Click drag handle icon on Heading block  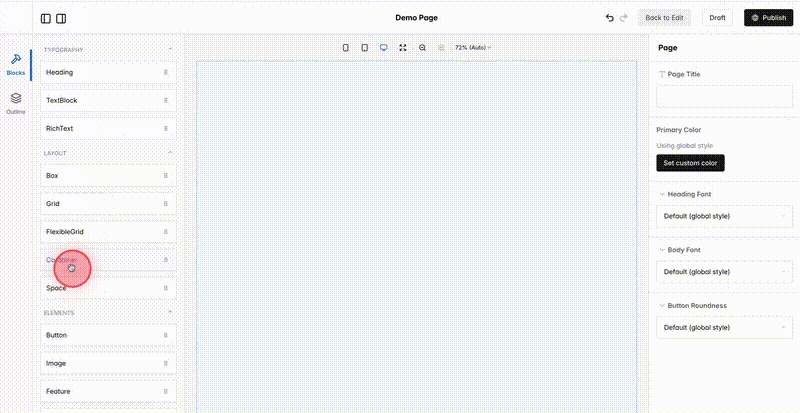pos(165,72)
